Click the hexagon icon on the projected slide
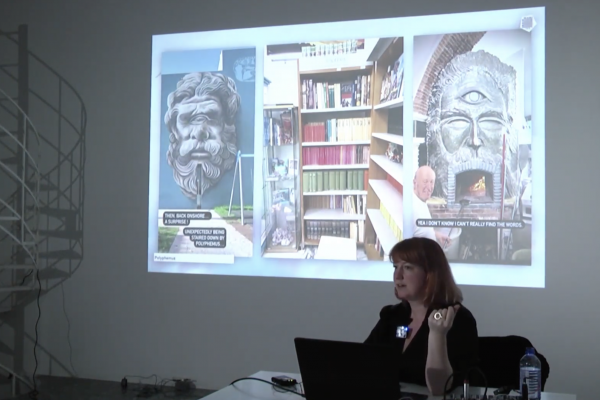 click(x=527, y=24)
